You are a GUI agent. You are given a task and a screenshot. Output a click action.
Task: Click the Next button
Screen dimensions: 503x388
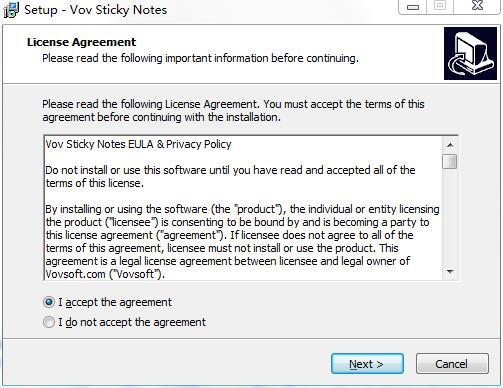click(x=367, y=364)
